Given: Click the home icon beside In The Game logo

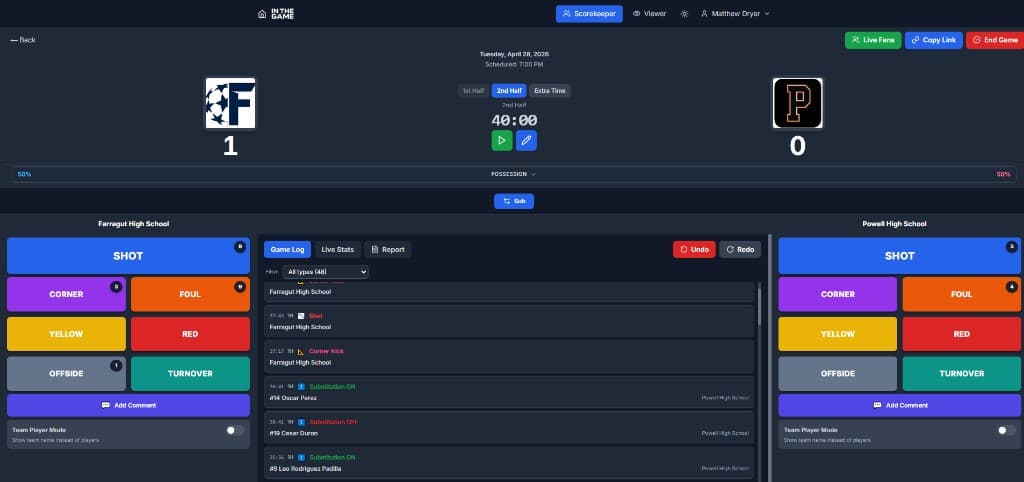Looking at the screenshot, I should (262, 14).
